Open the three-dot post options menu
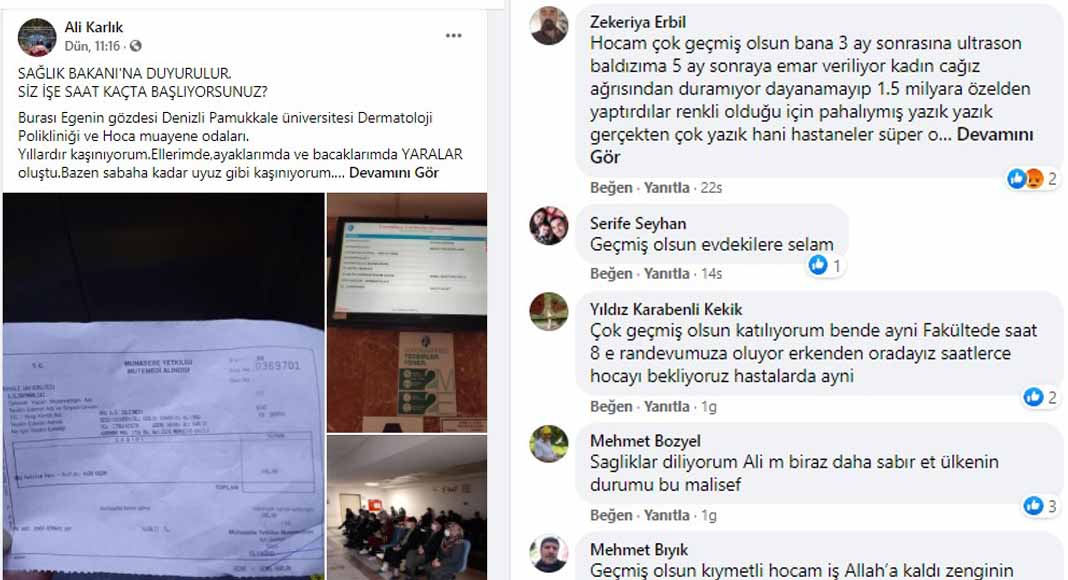Screen dimensions: 1068x580 point(454,35)
